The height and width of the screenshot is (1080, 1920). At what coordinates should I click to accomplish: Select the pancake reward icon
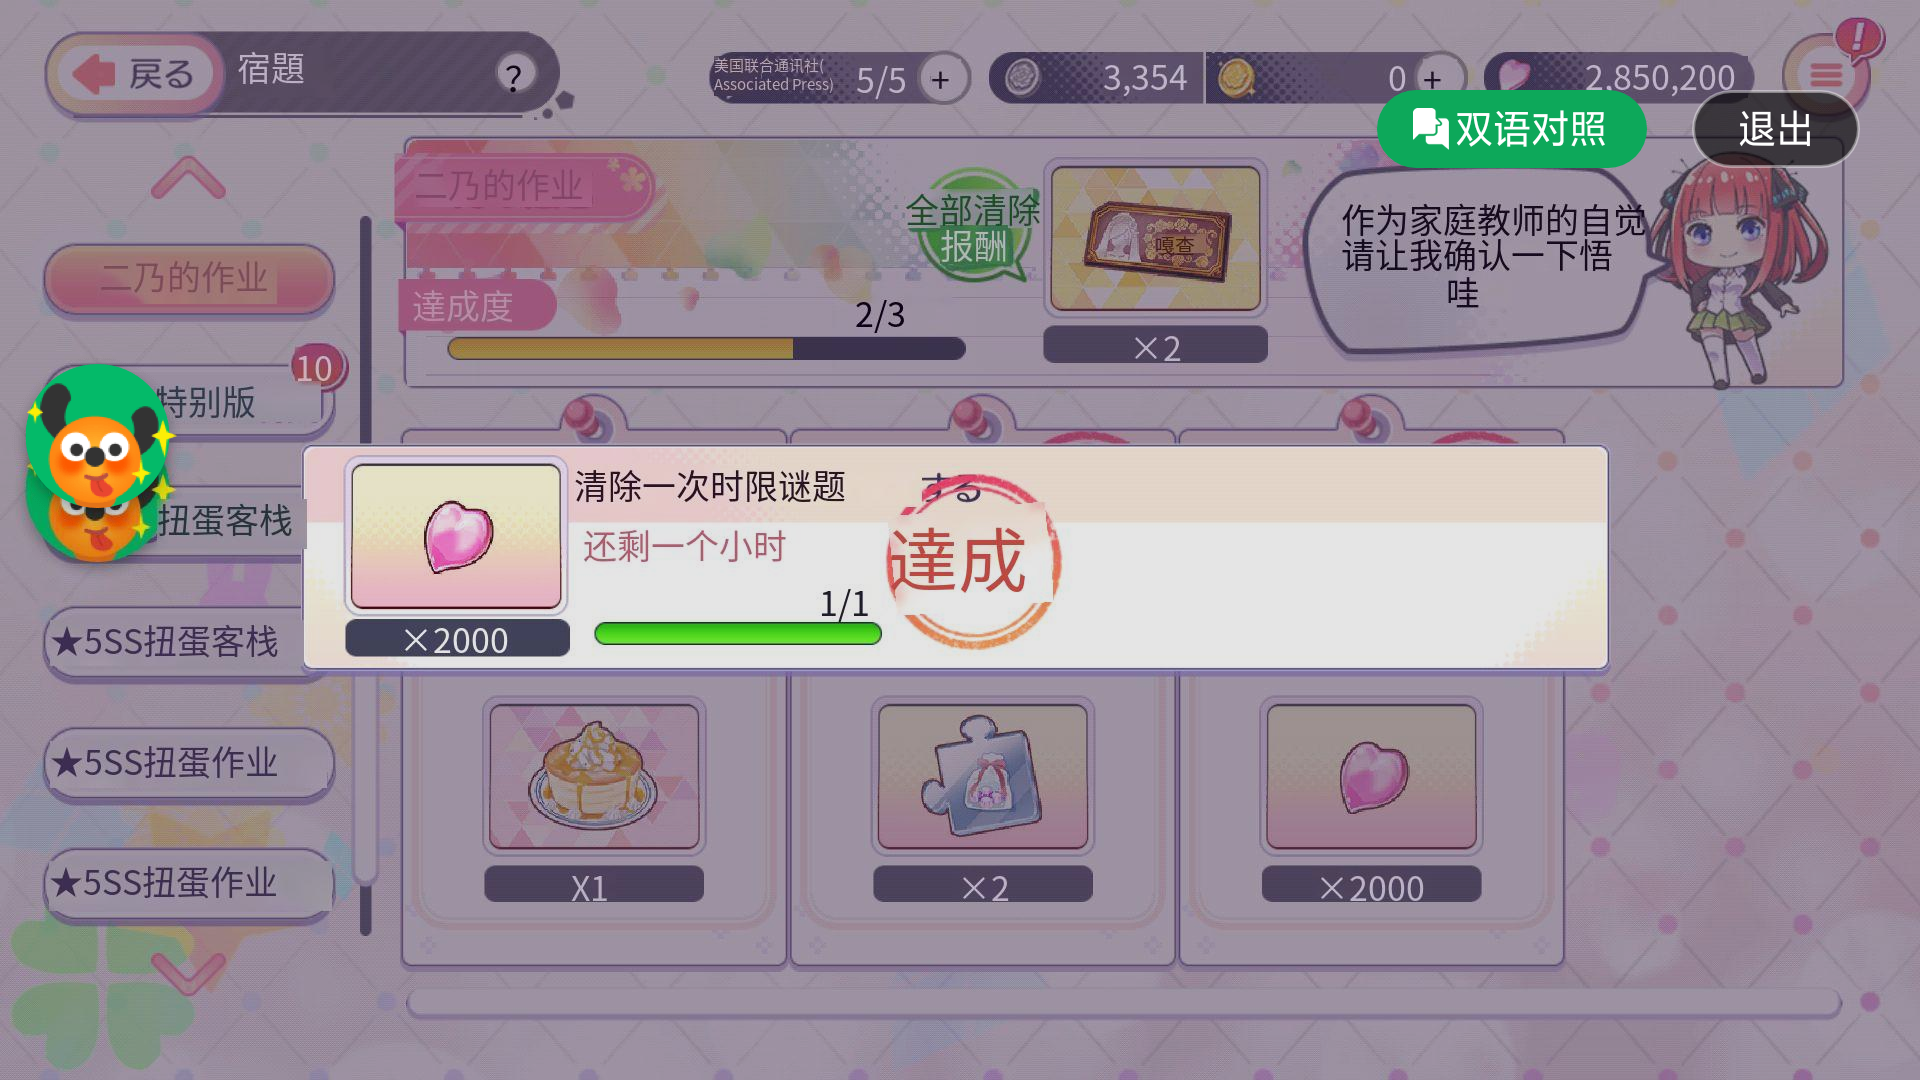[x=594, y=776]
